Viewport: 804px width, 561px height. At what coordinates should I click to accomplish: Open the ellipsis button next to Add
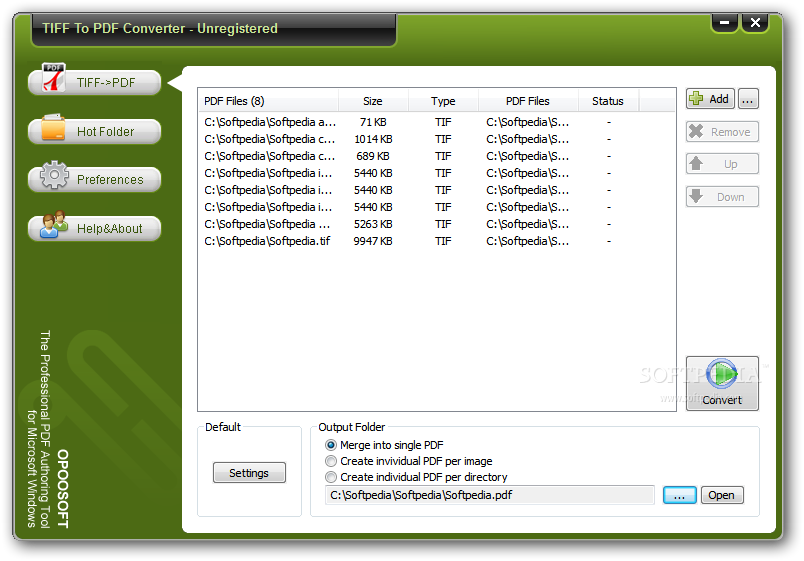748,98
